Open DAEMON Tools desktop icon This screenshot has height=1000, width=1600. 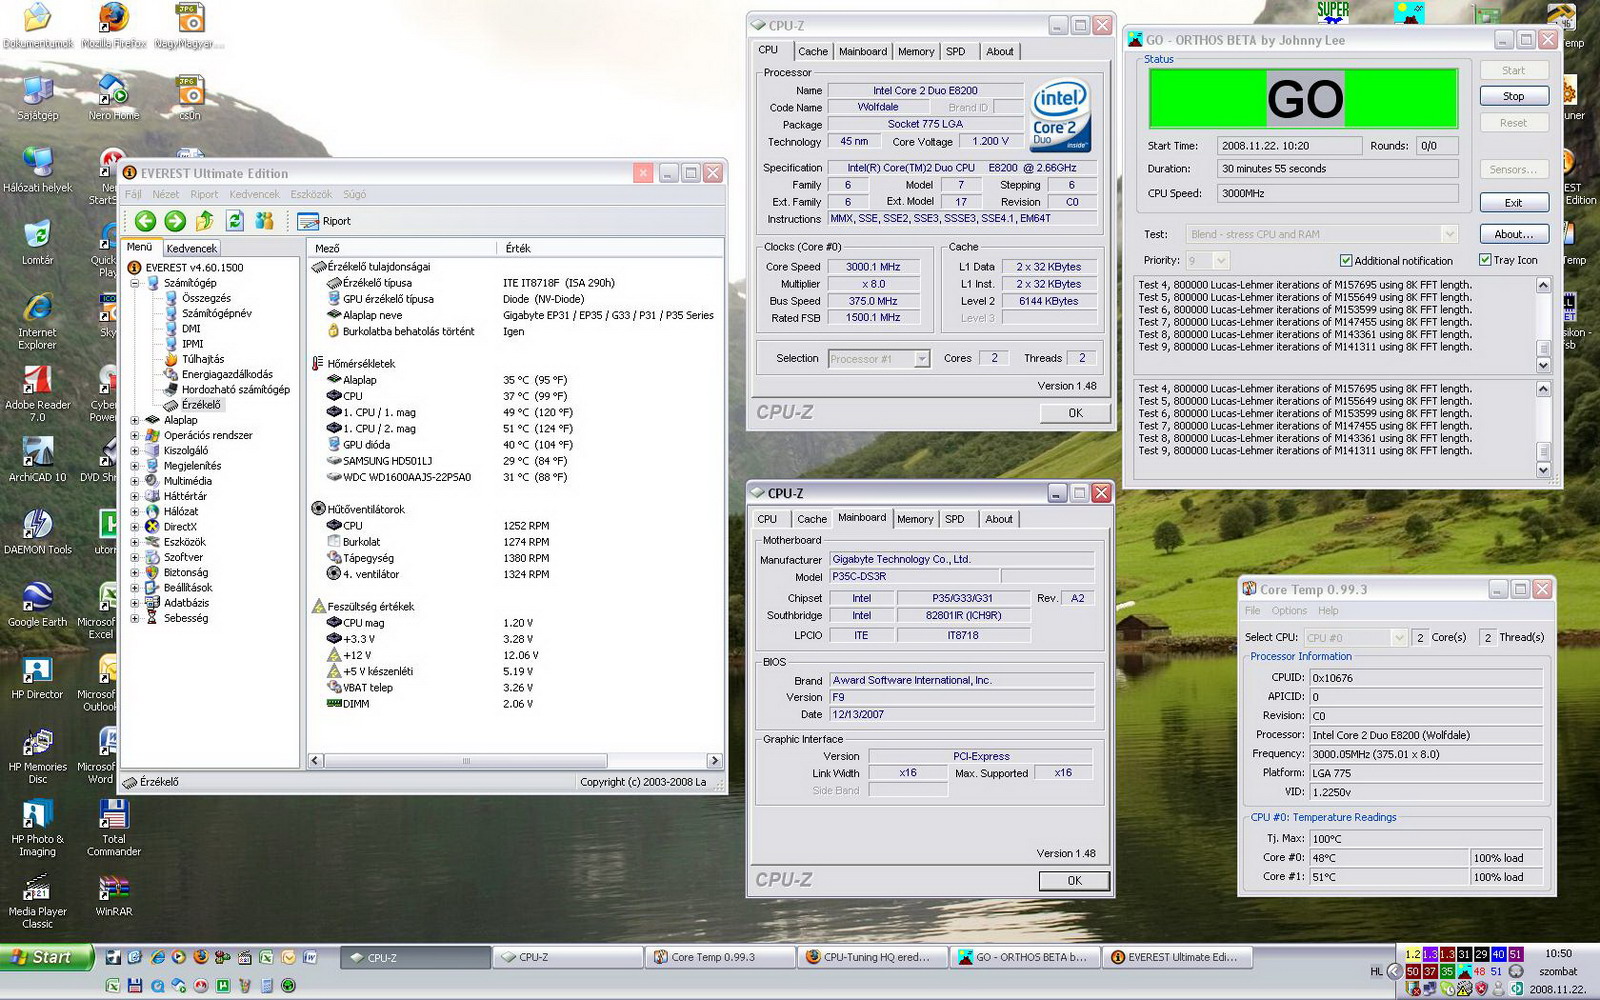pos(37,532)
